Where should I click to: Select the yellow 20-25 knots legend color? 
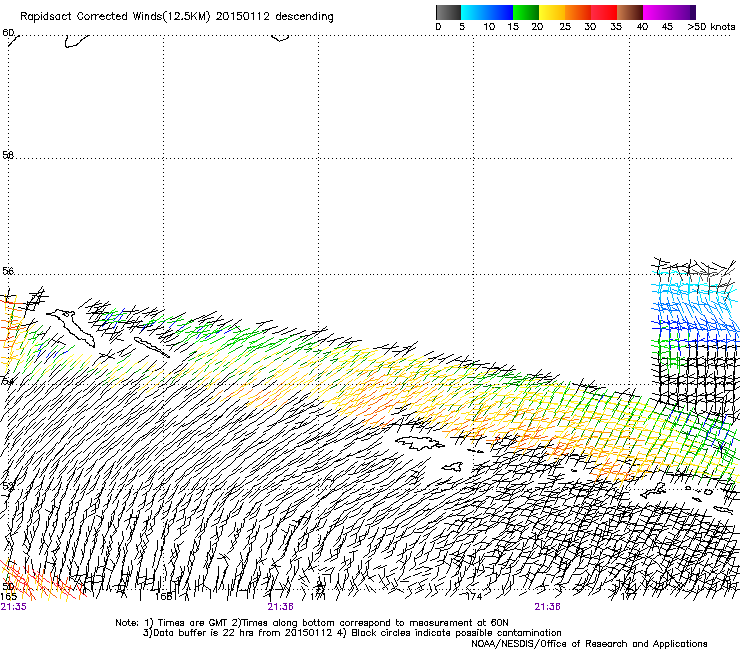click(552, 12)
